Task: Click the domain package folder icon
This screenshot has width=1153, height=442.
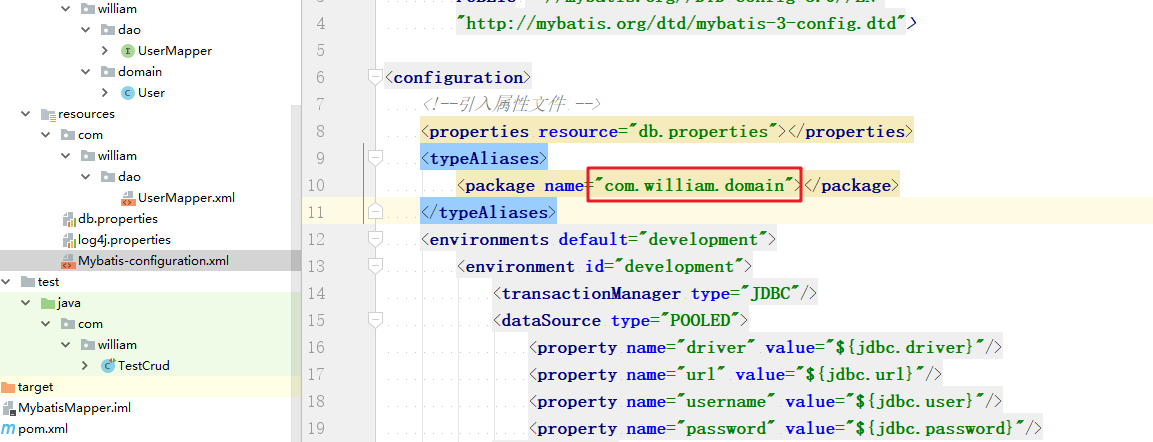Action: [108, 72]
